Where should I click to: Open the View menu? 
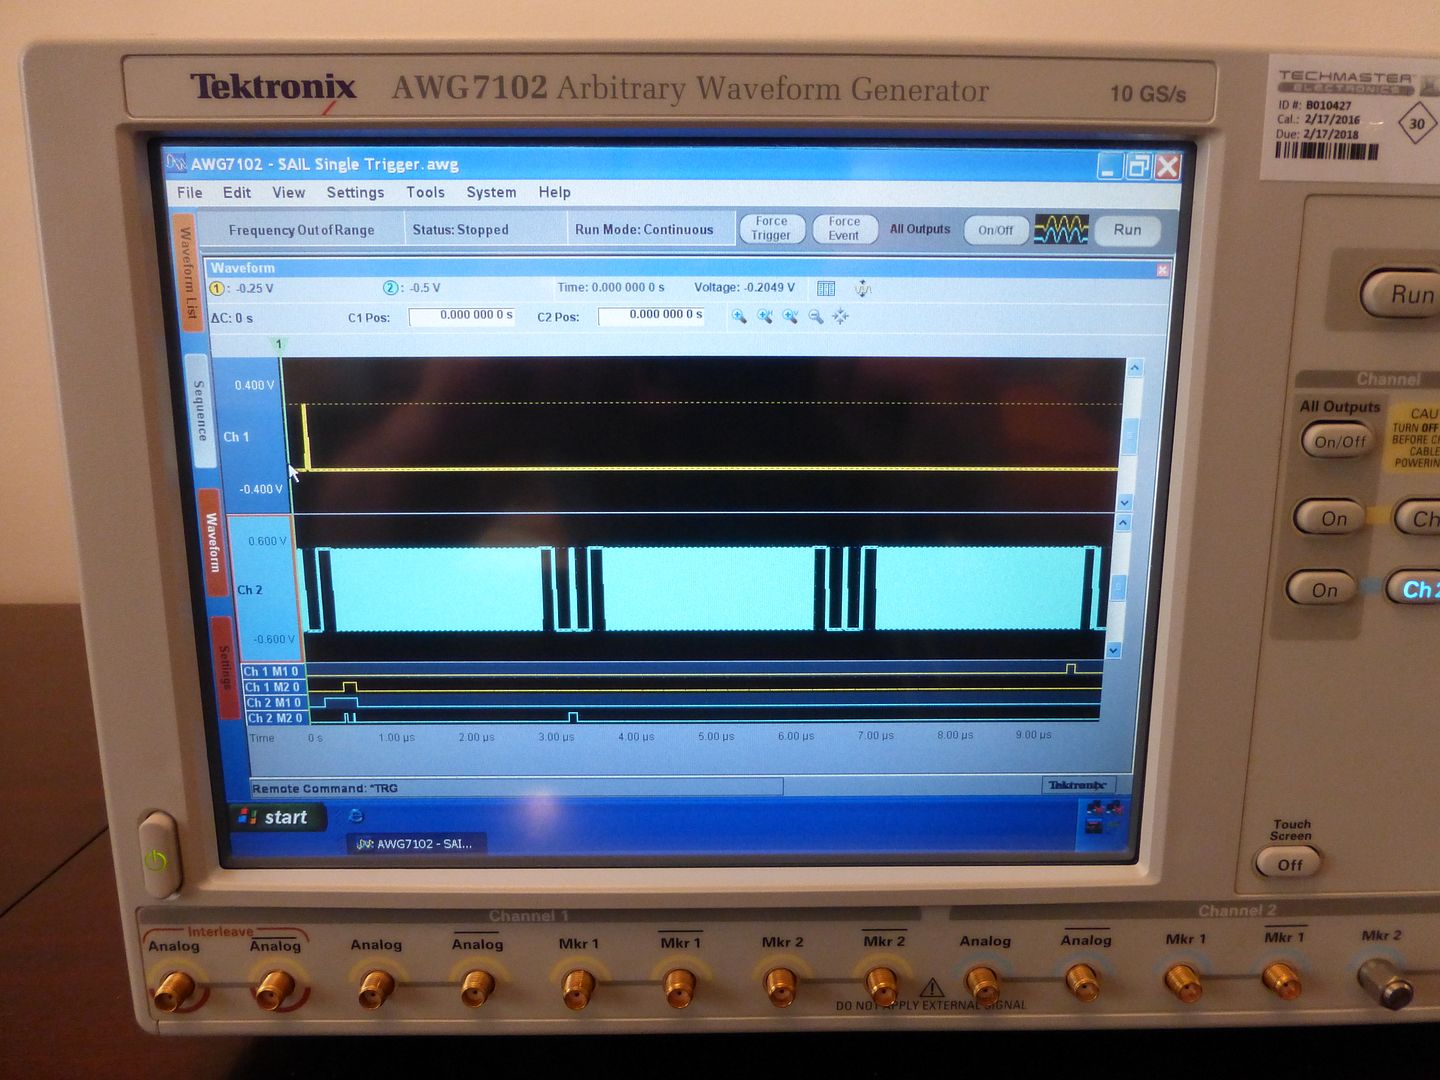[x=289, y=193]
